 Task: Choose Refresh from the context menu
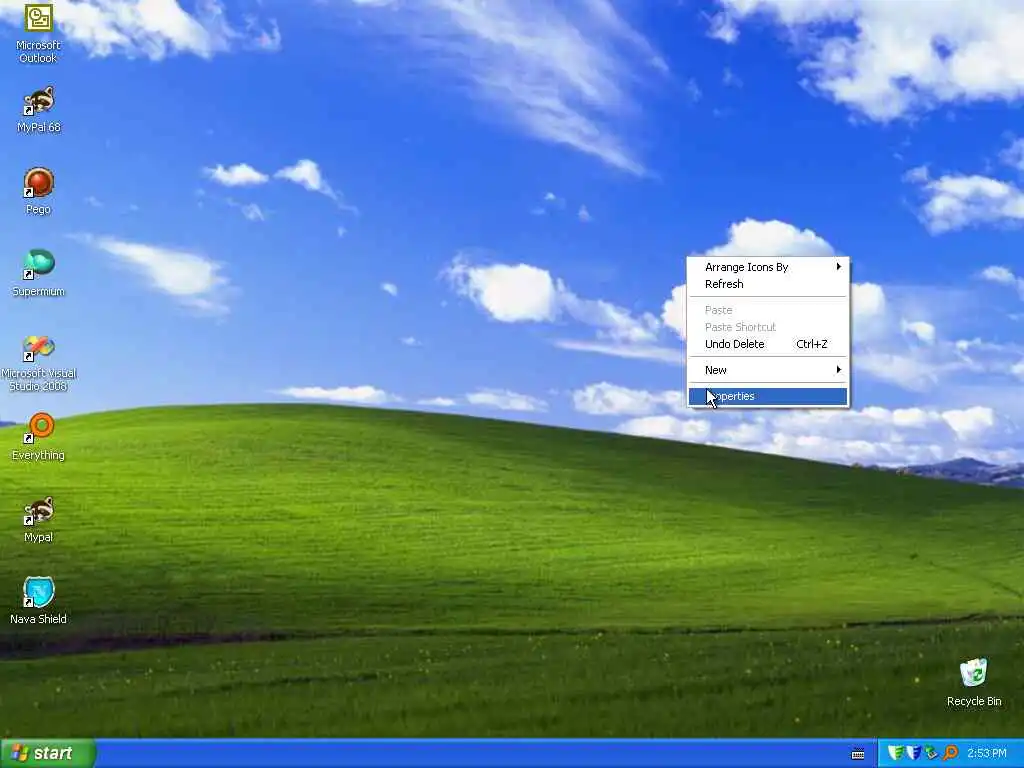[x=768, y=284]
